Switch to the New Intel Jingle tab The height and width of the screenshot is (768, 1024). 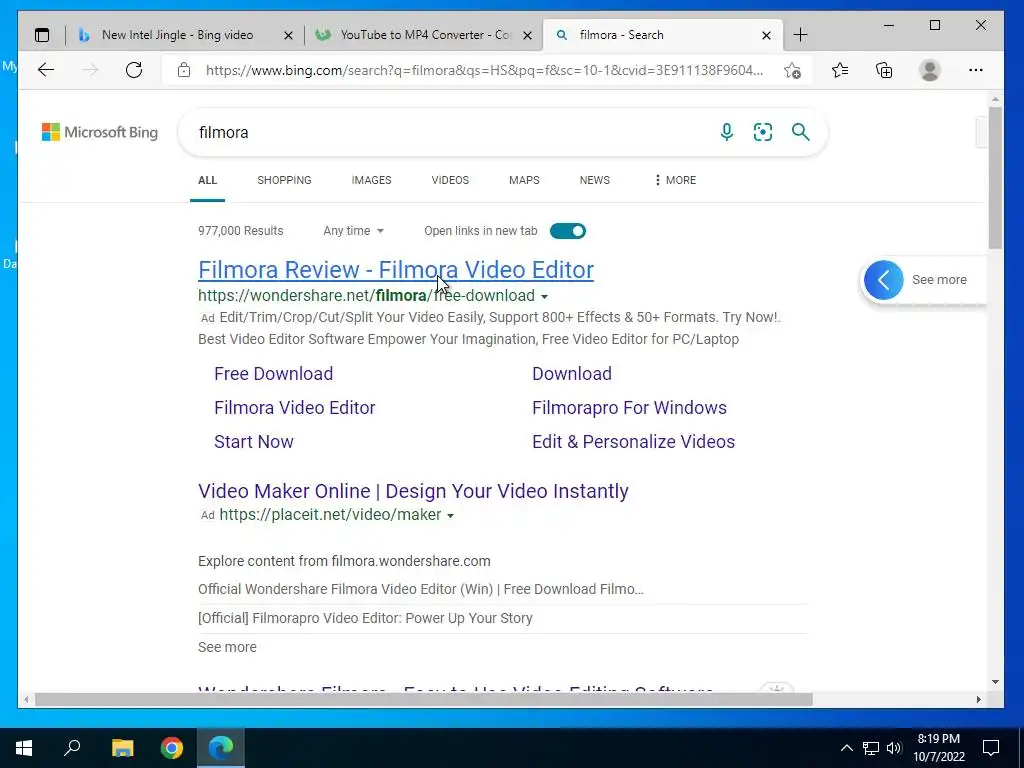click(x=176, y=35)
